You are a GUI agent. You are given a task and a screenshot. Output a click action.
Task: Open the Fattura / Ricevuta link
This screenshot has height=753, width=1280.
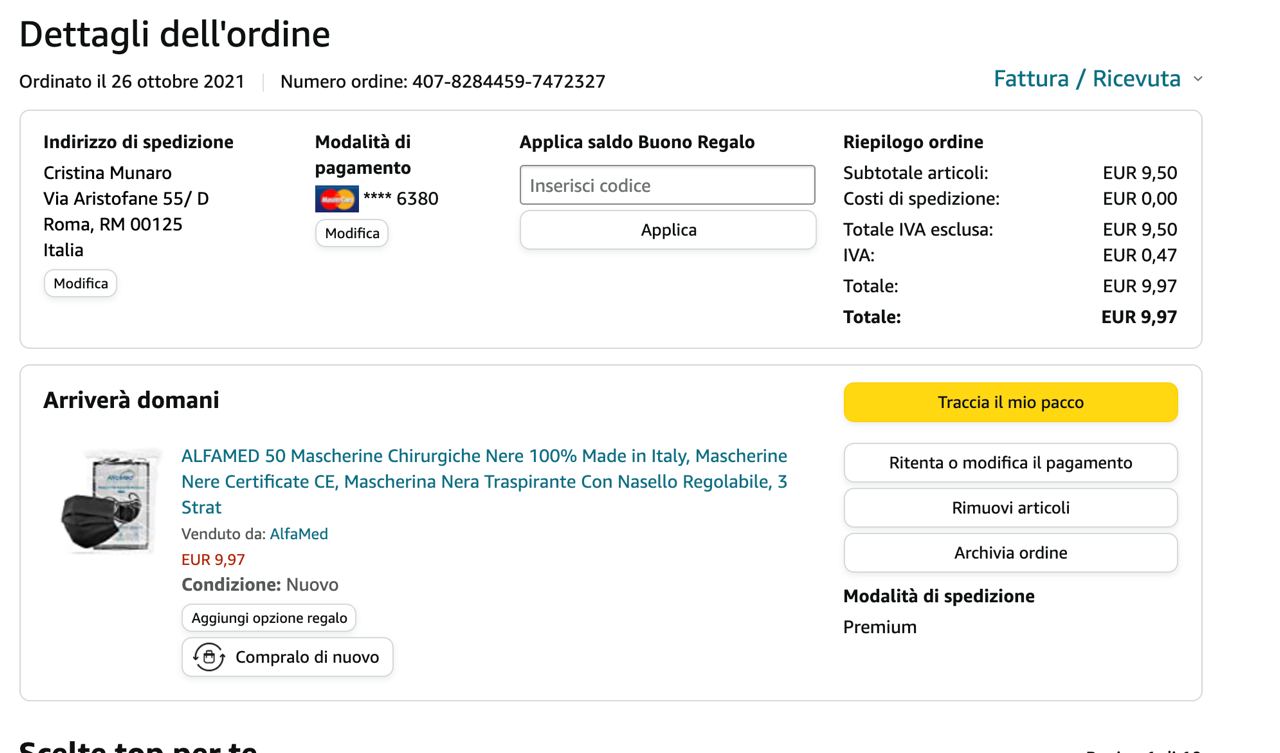coord(1086,79)
